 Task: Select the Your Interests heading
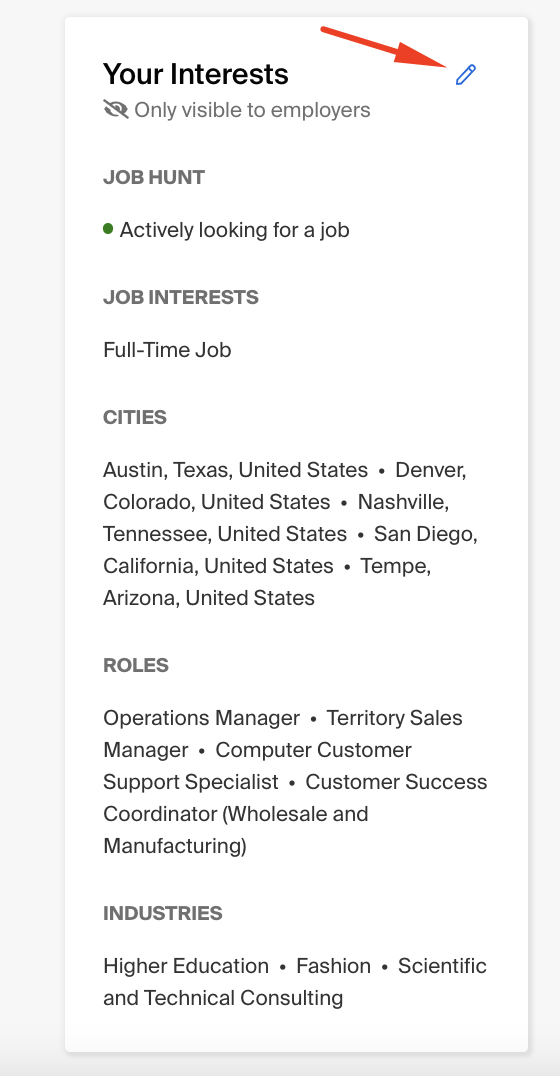click(196, 73)
